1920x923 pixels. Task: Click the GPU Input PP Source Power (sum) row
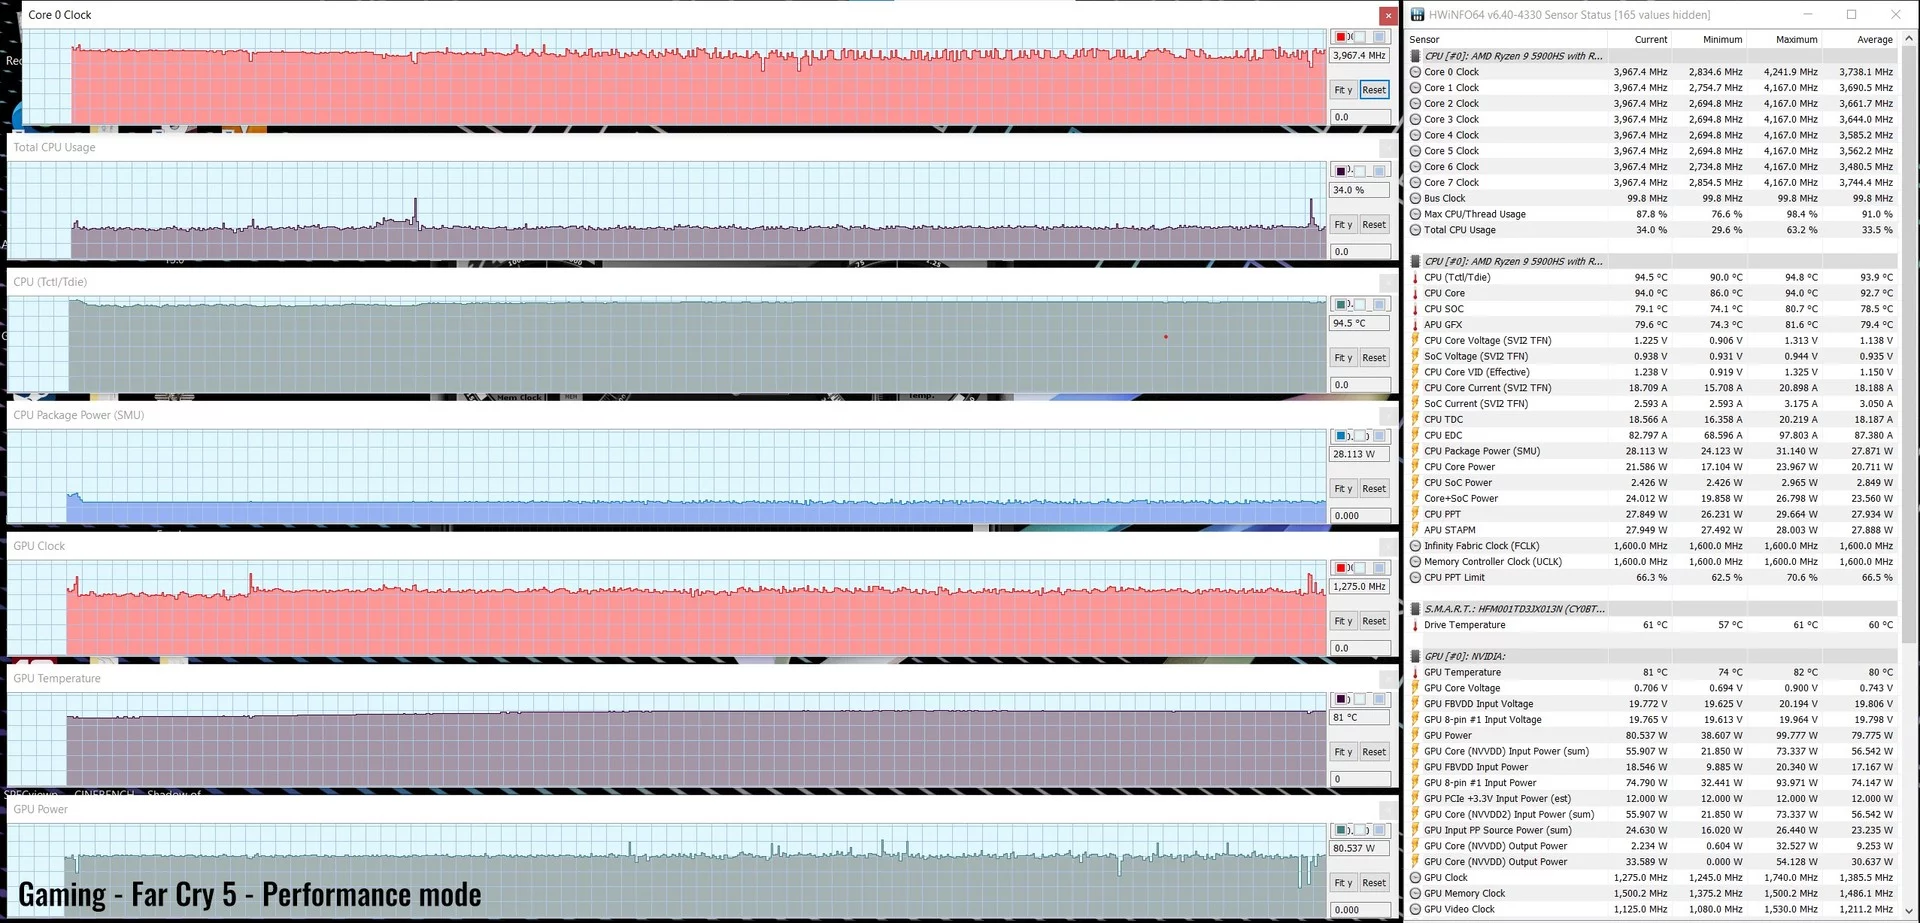click(1652, 831)
